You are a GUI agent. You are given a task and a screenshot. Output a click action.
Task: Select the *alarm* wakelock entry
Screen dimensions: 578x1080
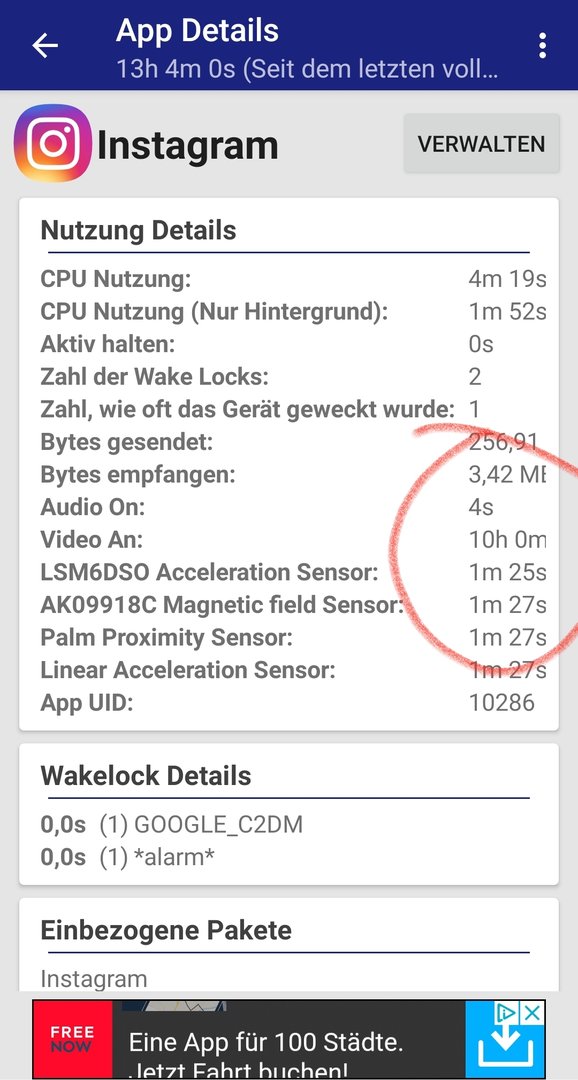tap(128, 857)
